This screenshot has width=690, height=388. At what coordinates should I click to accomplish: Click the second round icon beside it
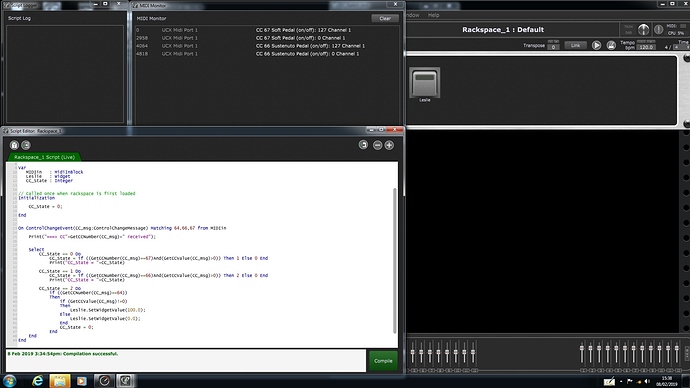(26, 145)
